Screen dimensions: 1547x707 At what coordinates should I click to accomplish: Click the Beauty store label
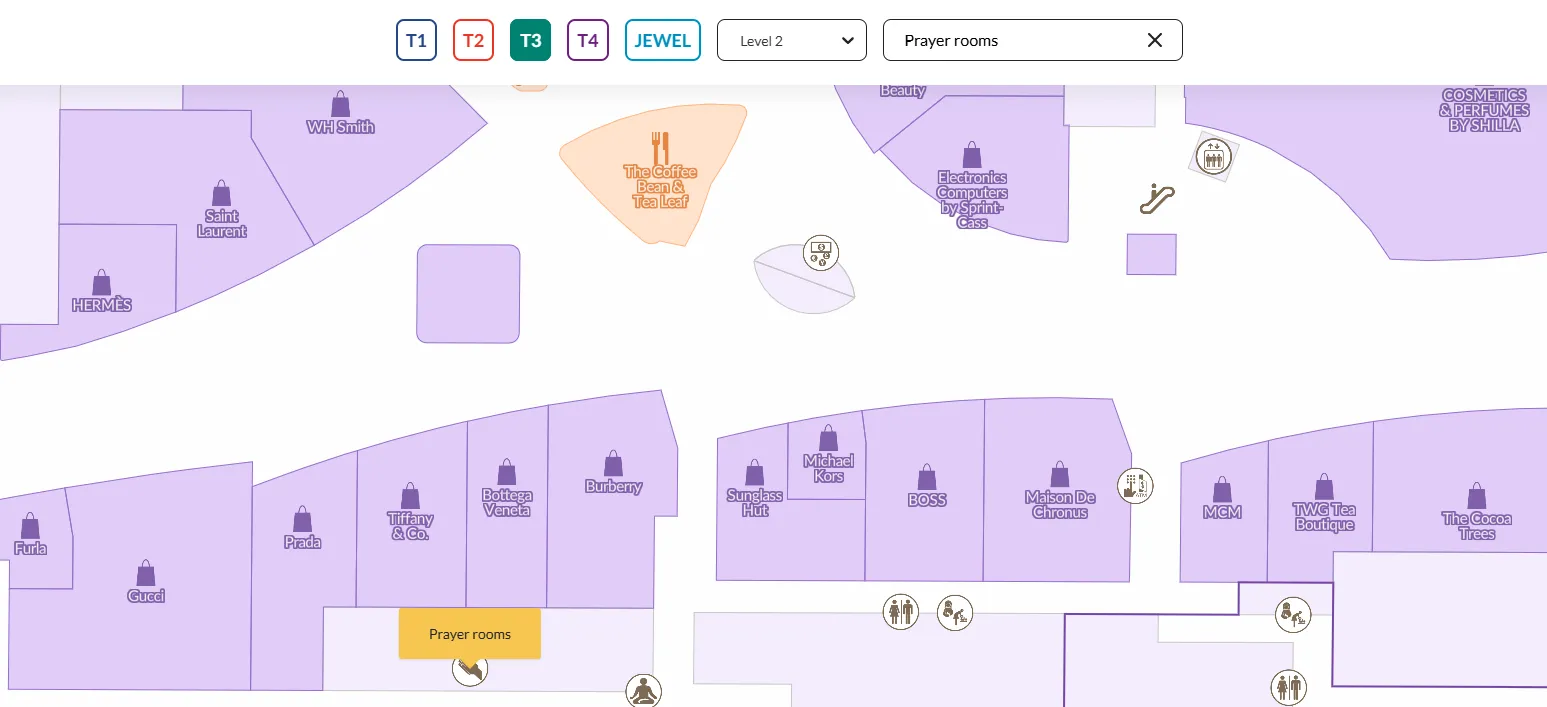903,91
